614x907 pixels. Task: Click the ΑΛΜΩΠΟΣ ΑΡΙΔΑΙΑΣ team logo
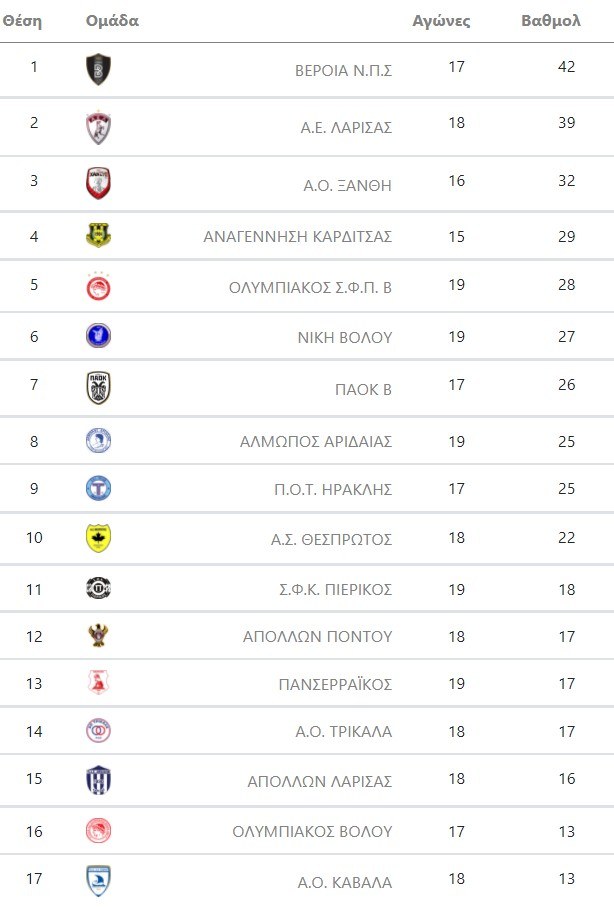point(98,441)
